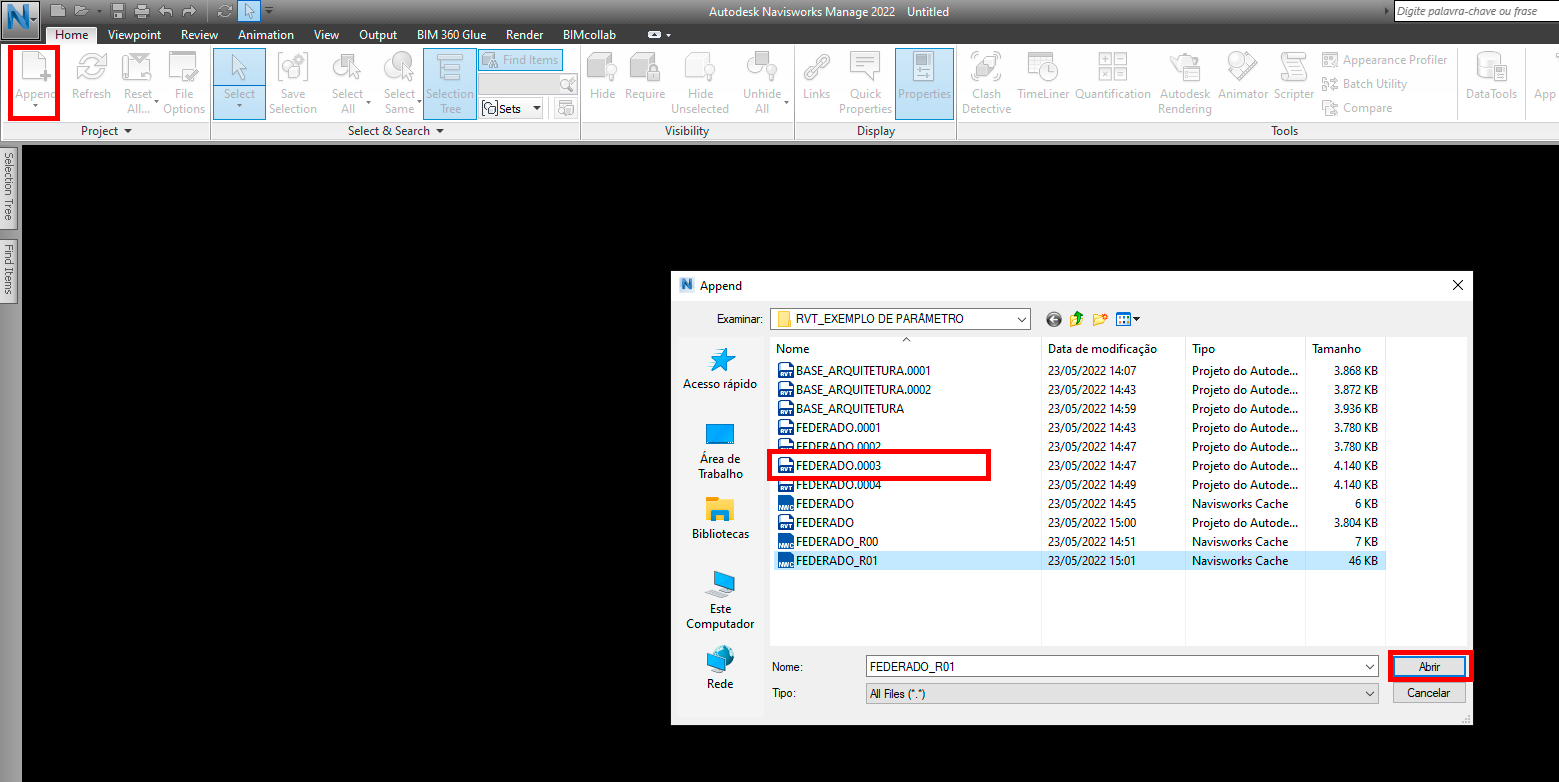Open the DataTools tool
This screenshot has width=1559, height=782.
[1491, 77]
